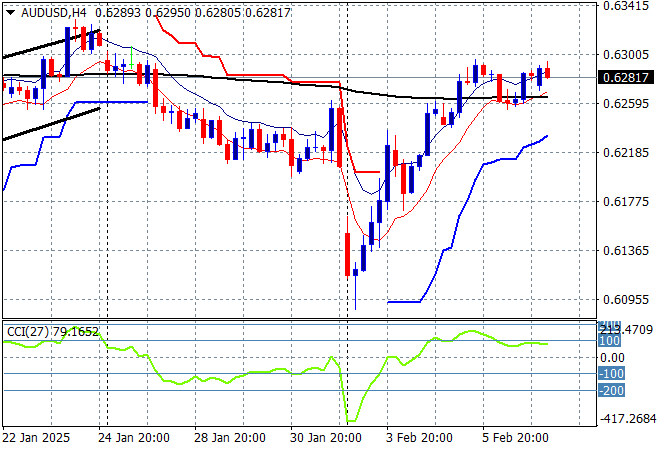Select the low price value 0.62805
This screenshot has width=660, height=450.
(218, 13)
